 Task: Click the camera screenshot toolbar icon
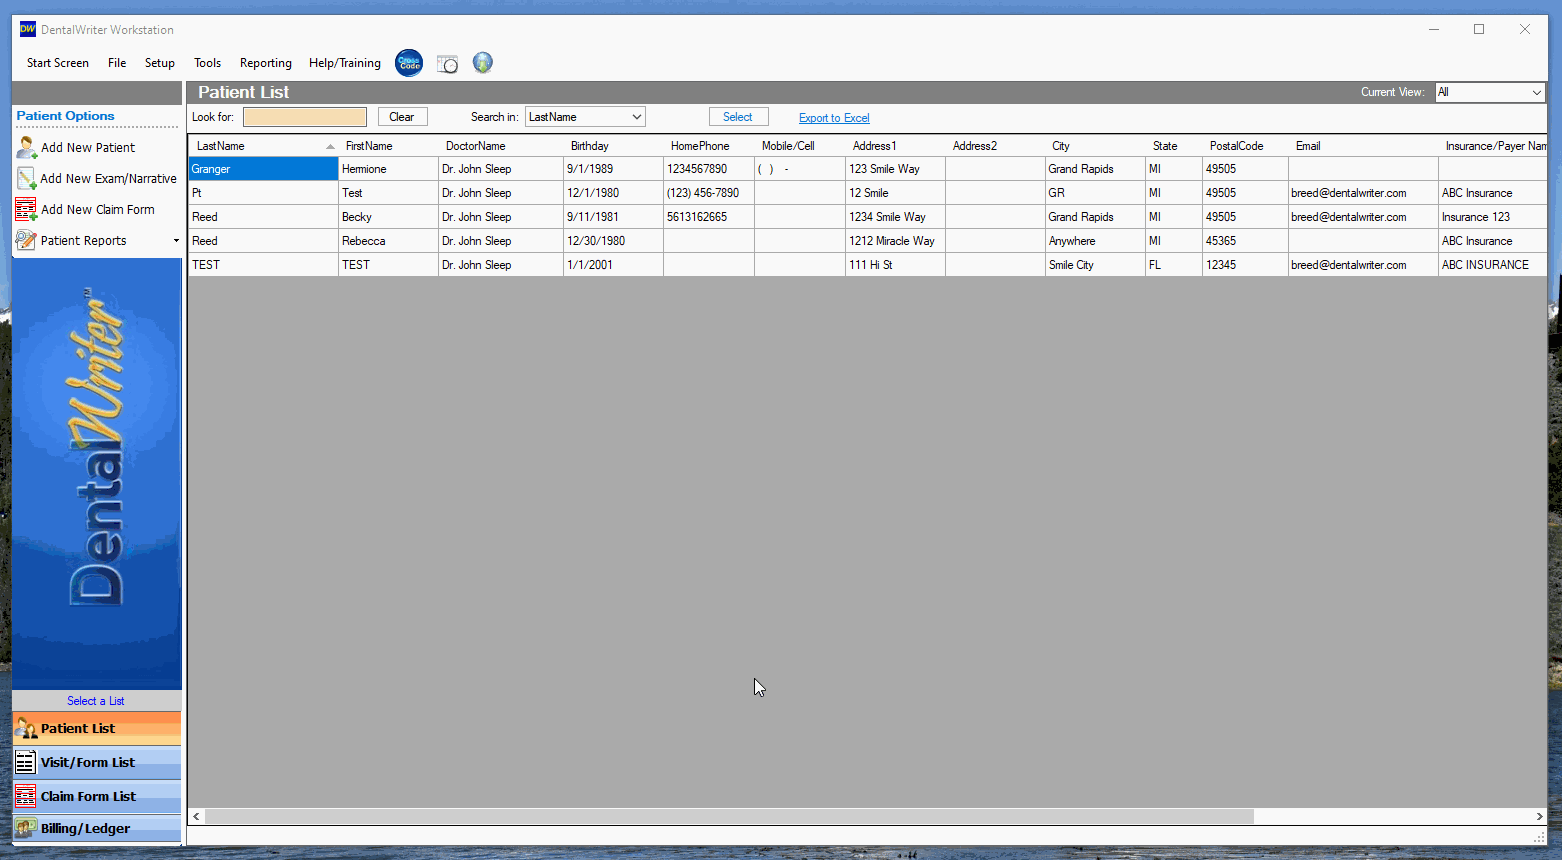pos(447,64)
